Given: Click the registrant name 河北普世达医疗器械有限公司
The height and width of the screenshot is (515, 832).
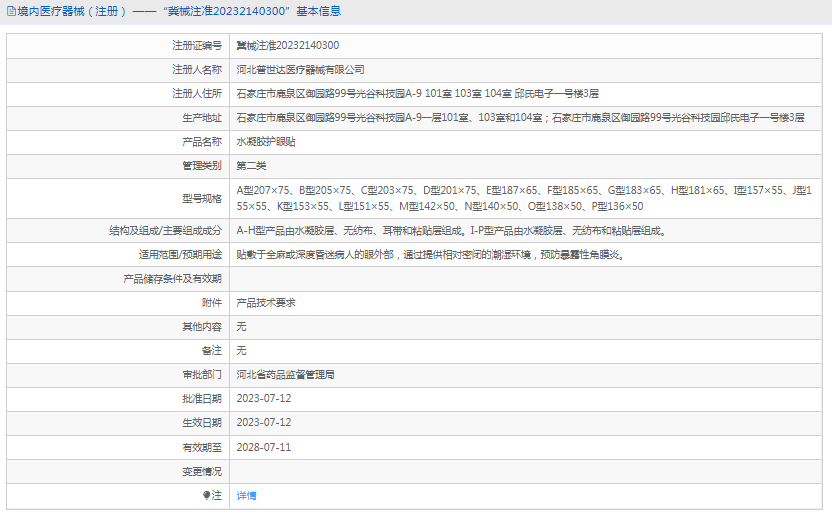Looking at the screenshot, I should (x=300, y=70).
